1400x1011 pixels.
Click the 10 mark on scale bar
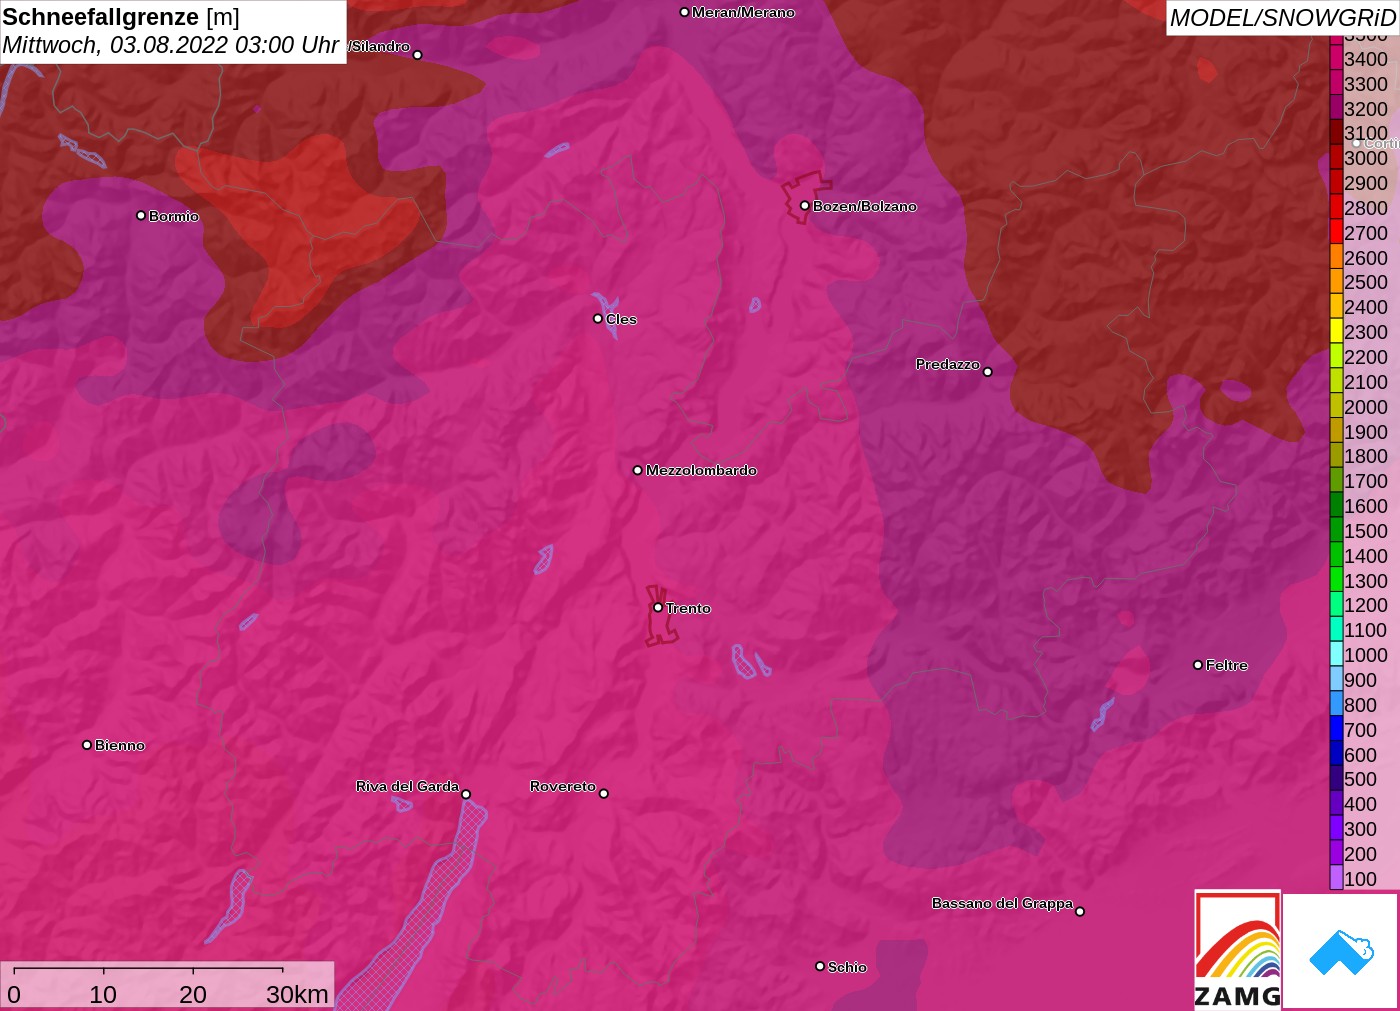pos(103,994)
